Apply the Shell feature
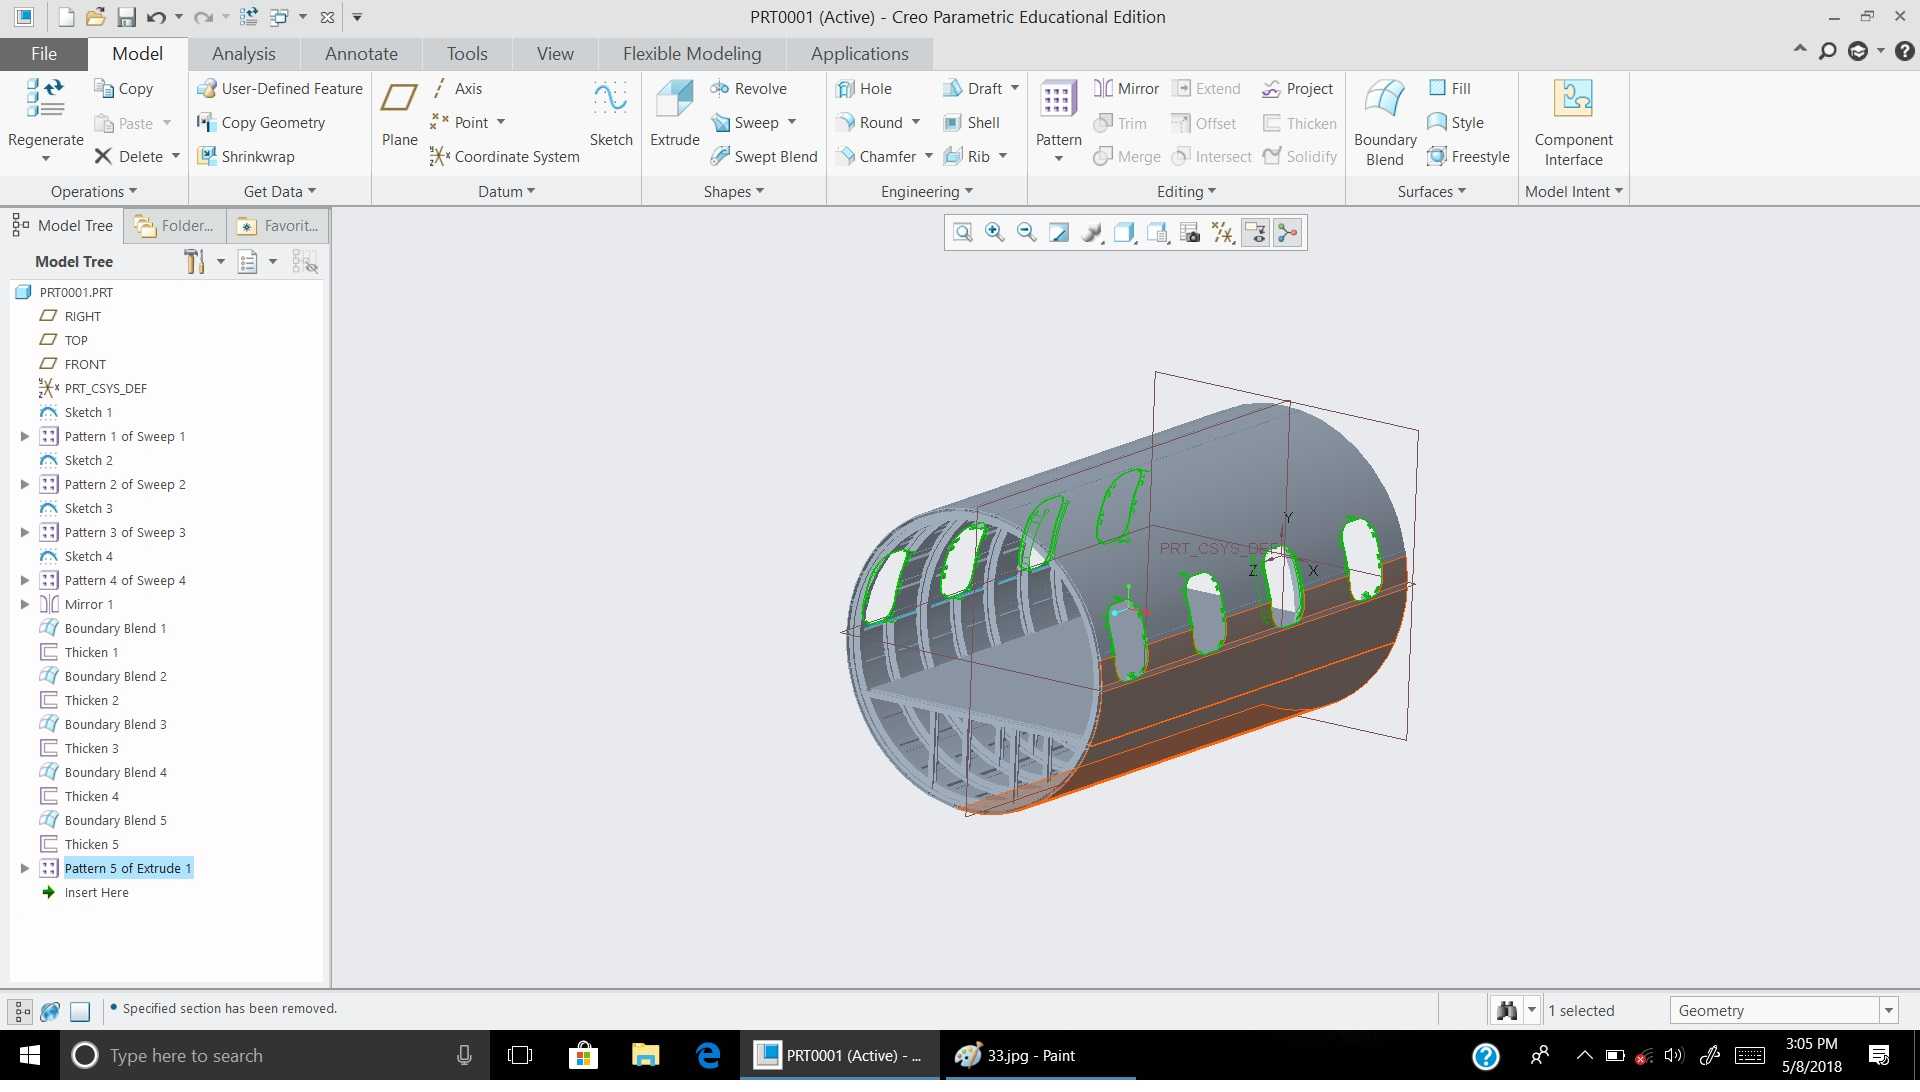Viewport: 1920px width, 1092px height. [971, 122]
